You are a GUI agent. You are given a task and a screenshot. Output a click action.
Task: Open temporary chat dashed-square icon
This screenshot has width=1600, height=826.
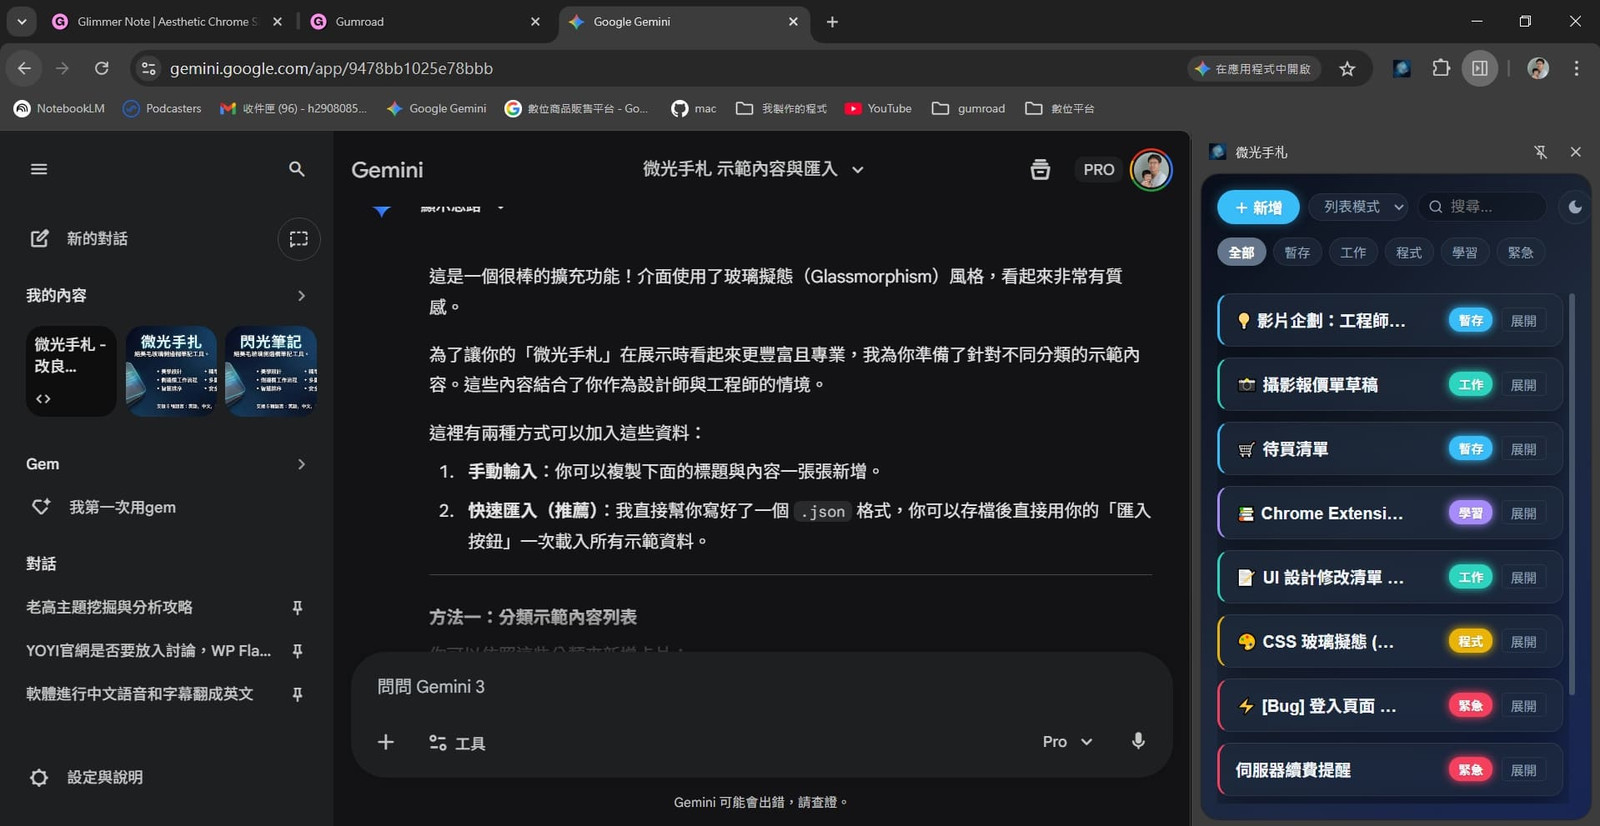(299, 239)
